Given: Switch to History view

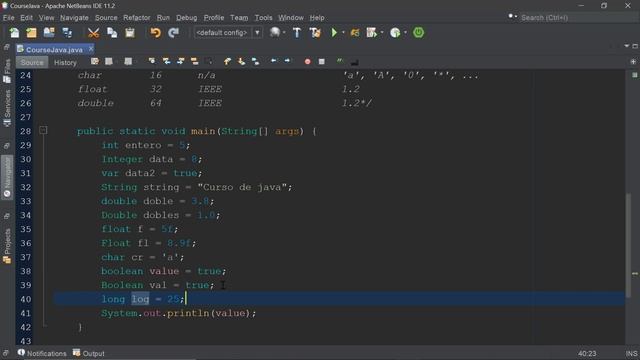Looking at the screenshot, I should pyautogui.click(x=65, y=62).
